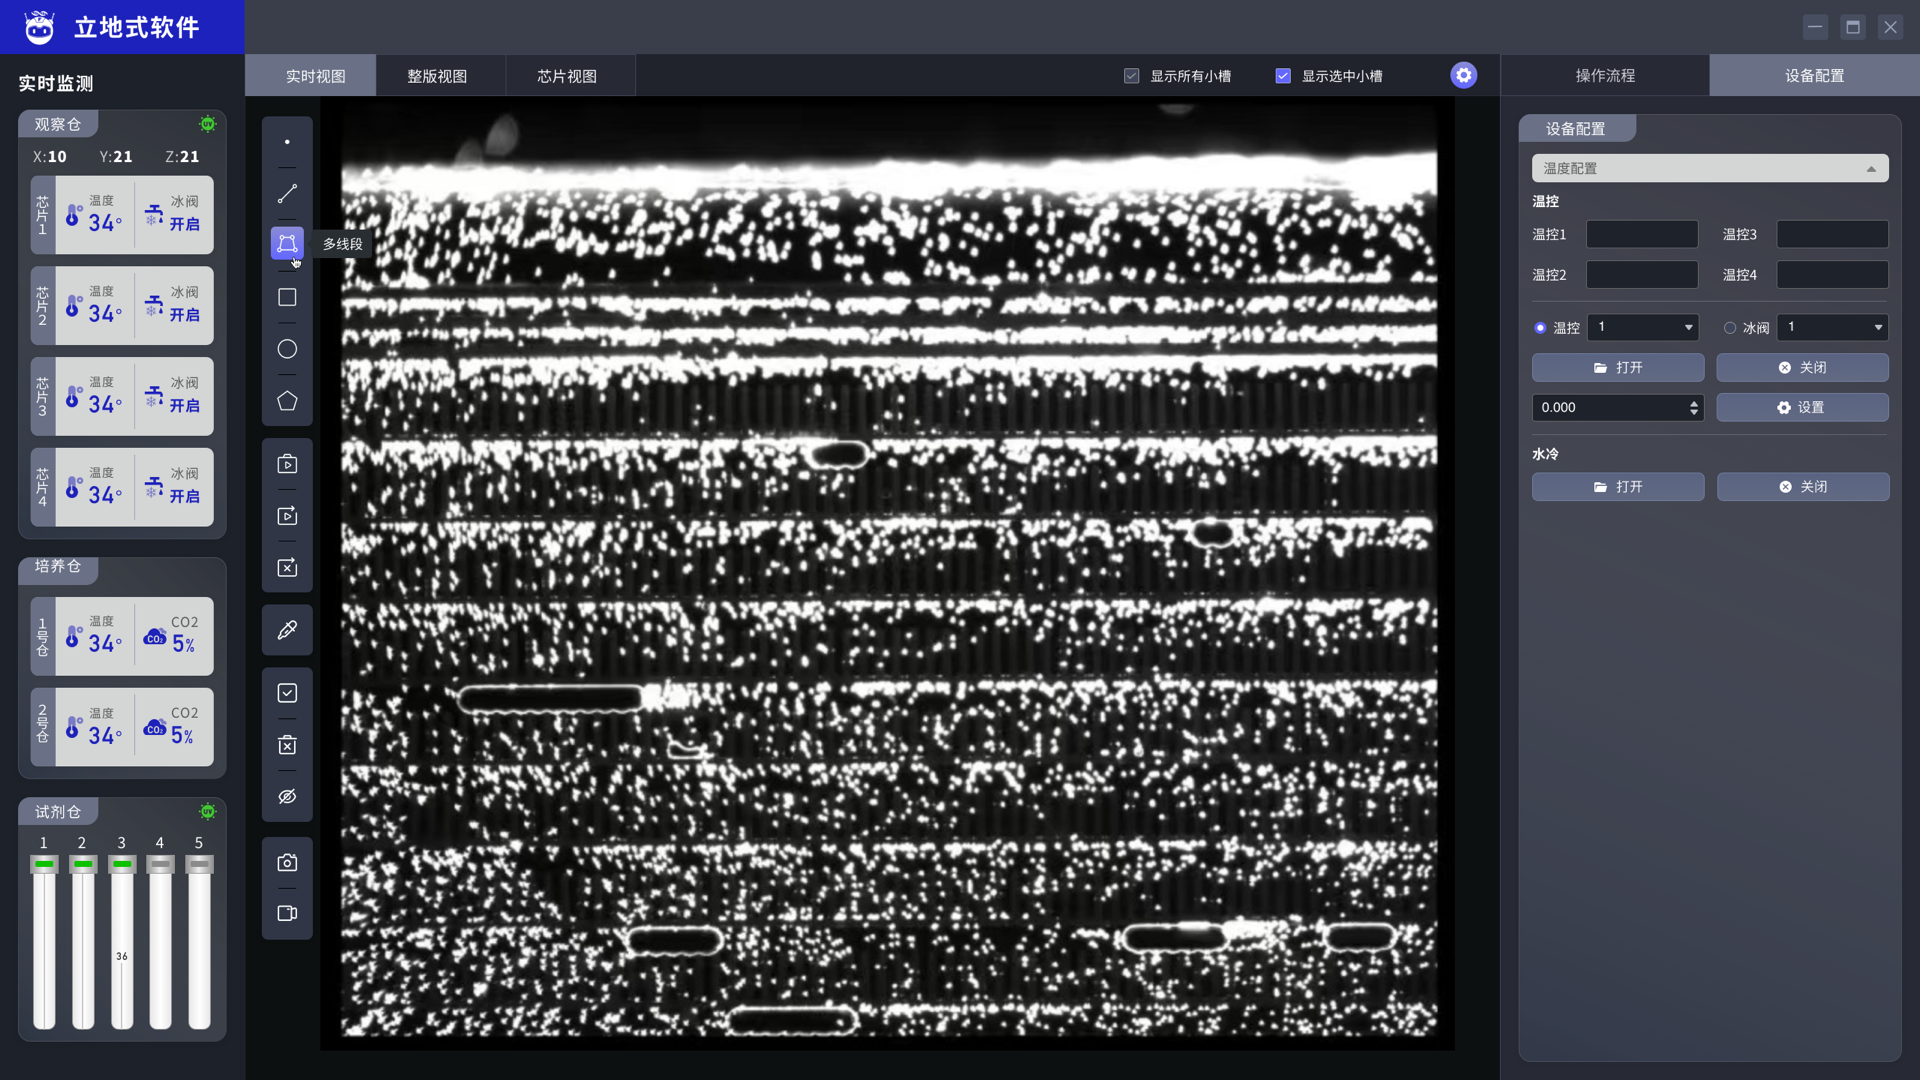The height and width of the screenshot is (1080, 1920).
Task: Click the eyedropper pipette tool
Action: coord(287,630)
